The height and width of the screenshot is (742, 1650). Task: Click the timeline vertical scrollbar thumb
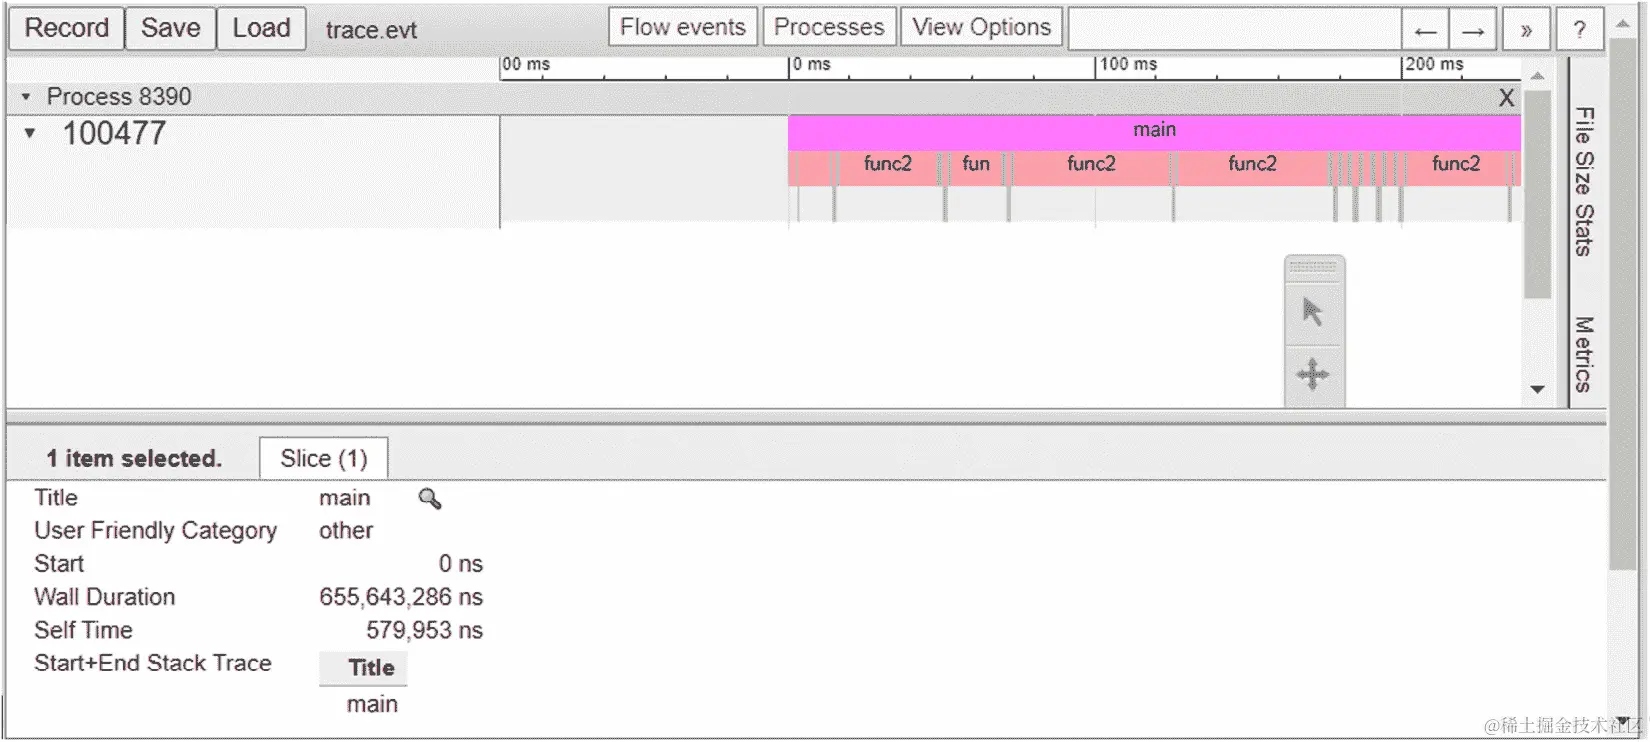1537,194
